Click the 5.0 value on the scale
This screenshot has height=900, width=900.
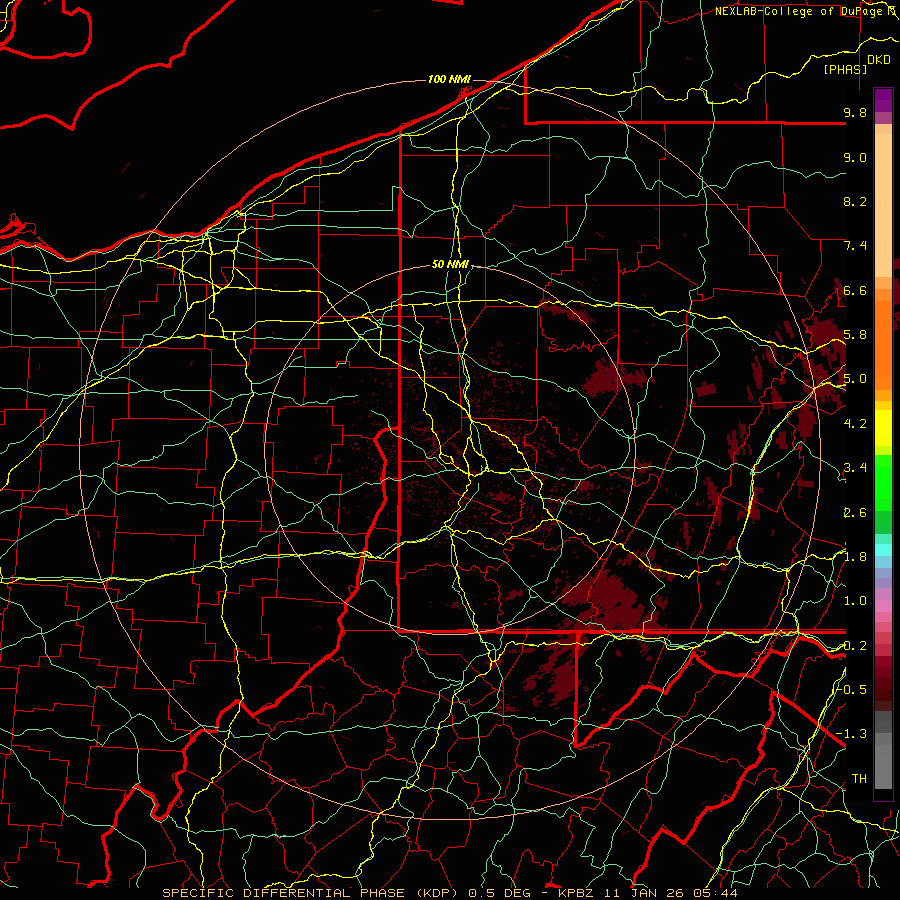coord(855,379)
